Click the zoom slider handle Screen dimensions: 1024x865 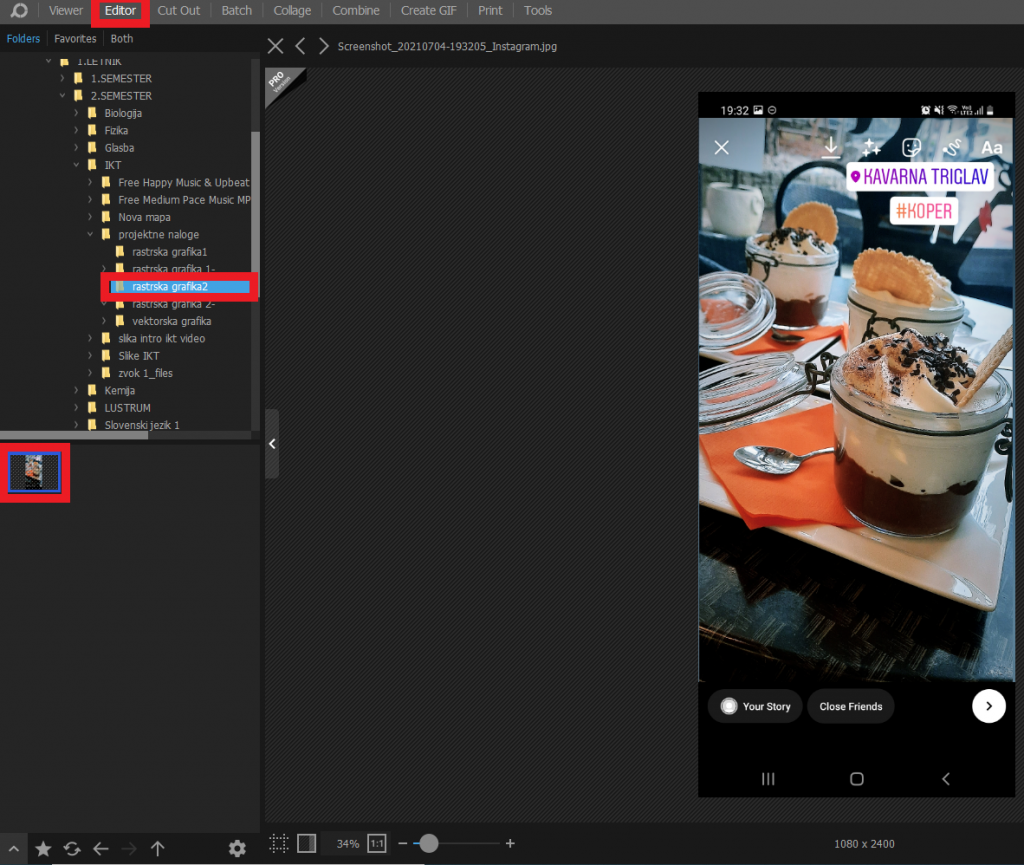click(x=428, y=843)
